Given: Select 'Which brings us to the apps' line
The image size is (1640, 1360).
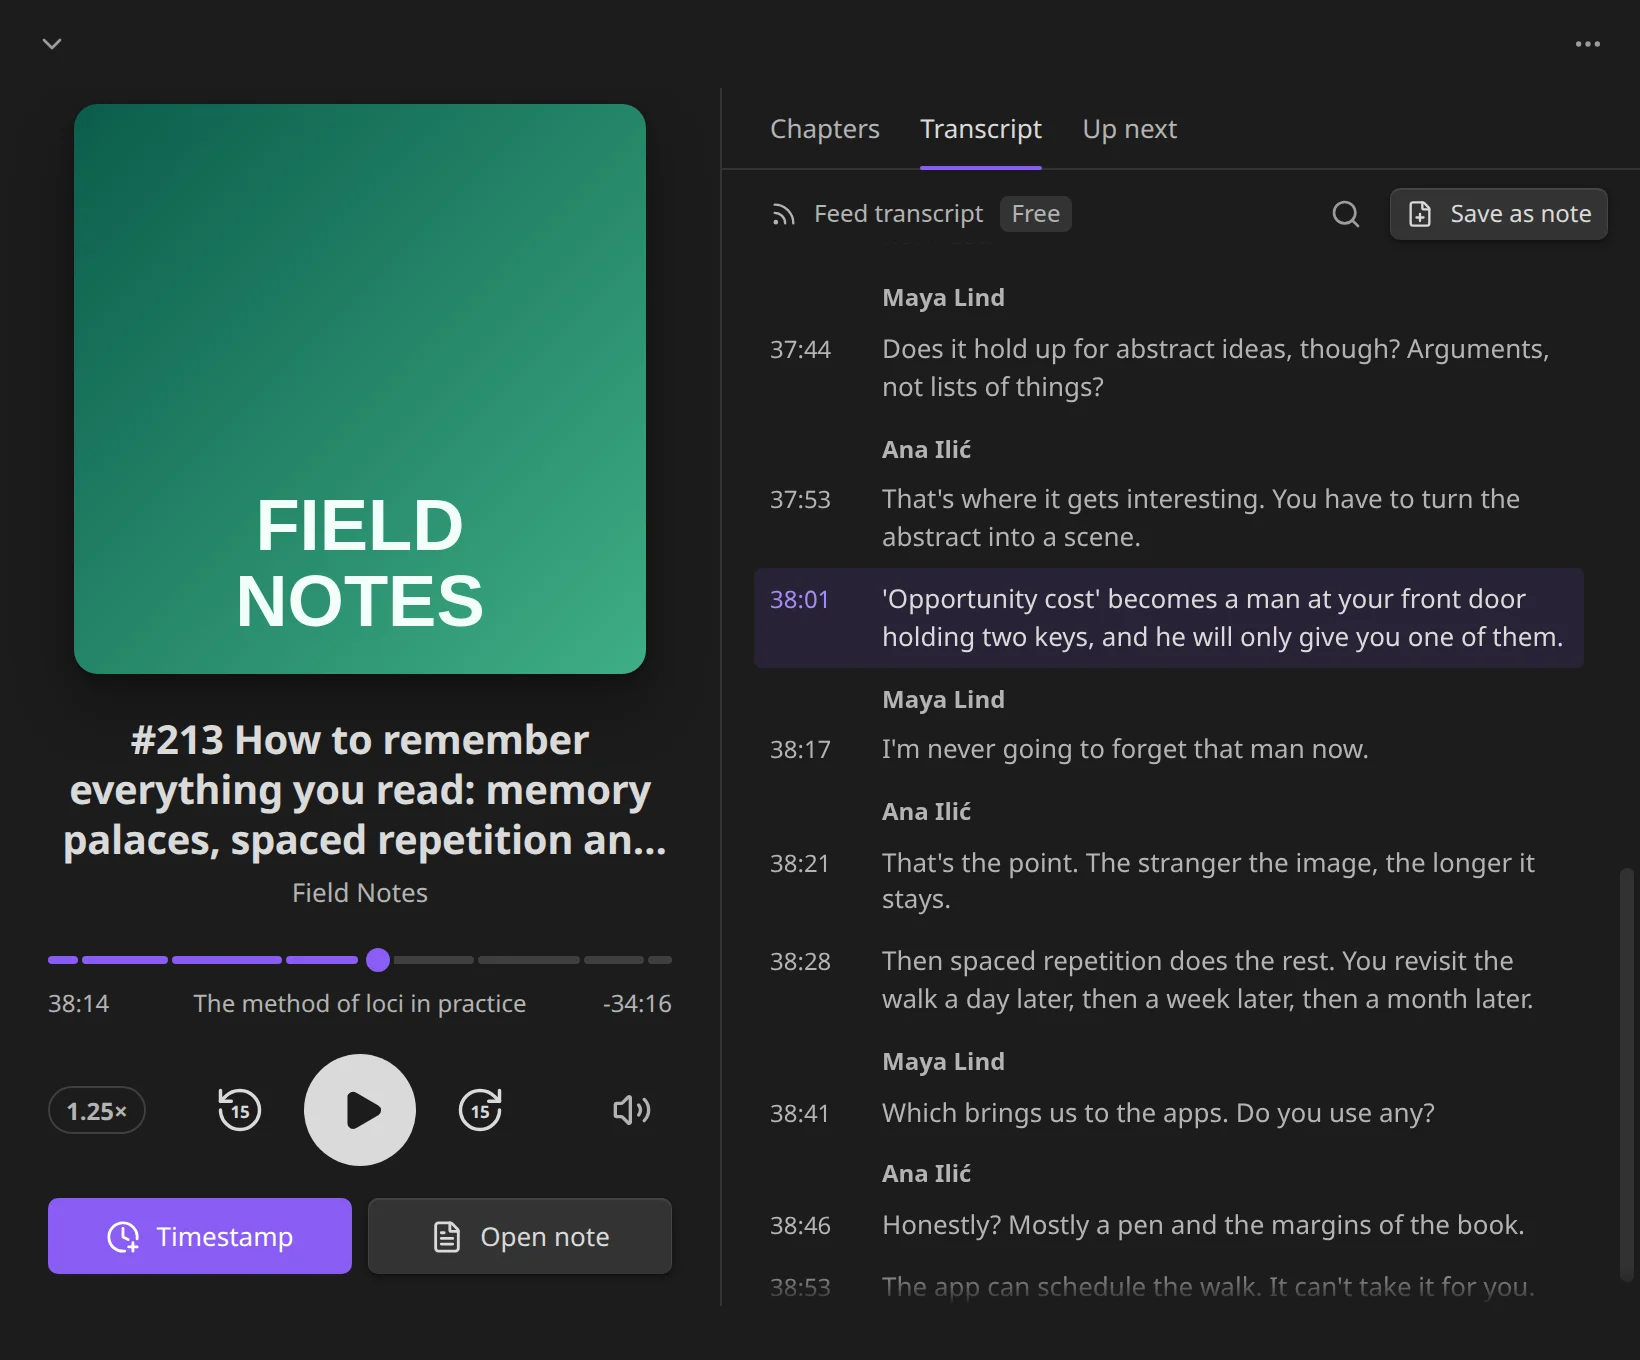Looking at the screenshot, I should click(x=1158, y=1113).
